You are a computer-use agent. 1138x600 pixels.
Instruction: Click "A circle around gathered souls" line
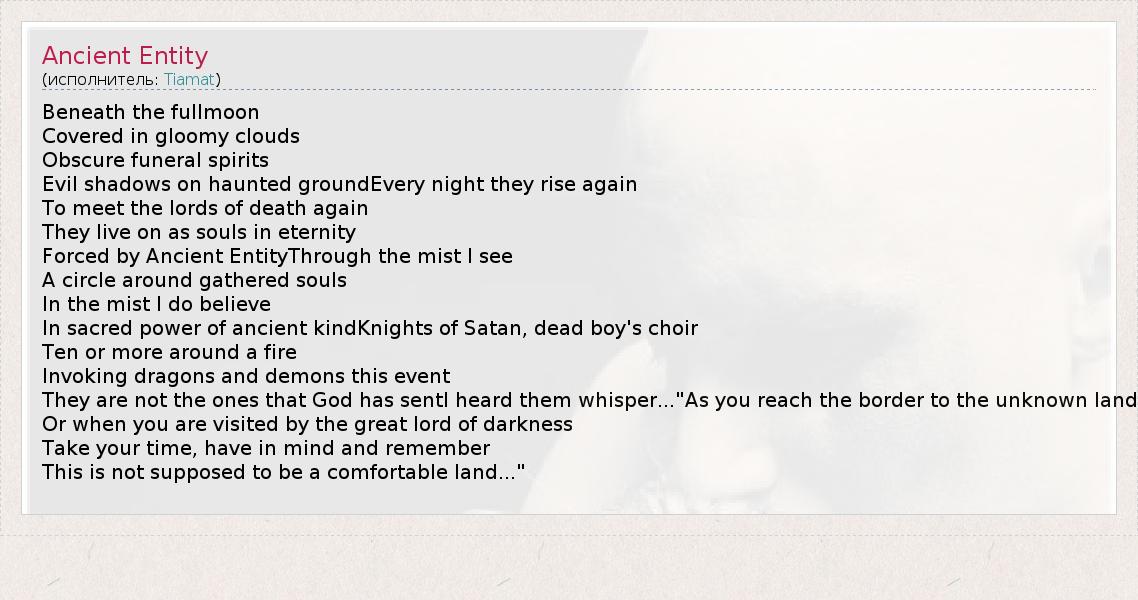pos(194,280)
